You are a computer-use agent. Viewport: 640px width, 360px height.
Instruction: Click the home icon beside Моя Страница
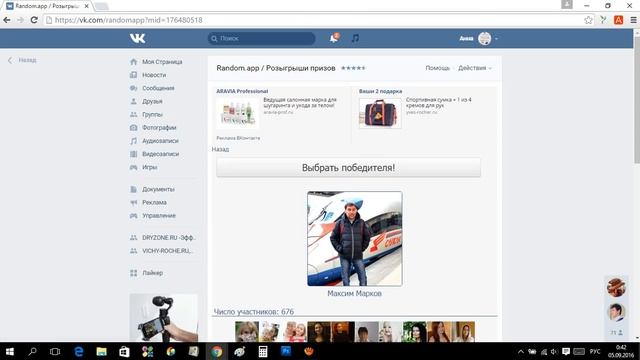pos(133,62)
